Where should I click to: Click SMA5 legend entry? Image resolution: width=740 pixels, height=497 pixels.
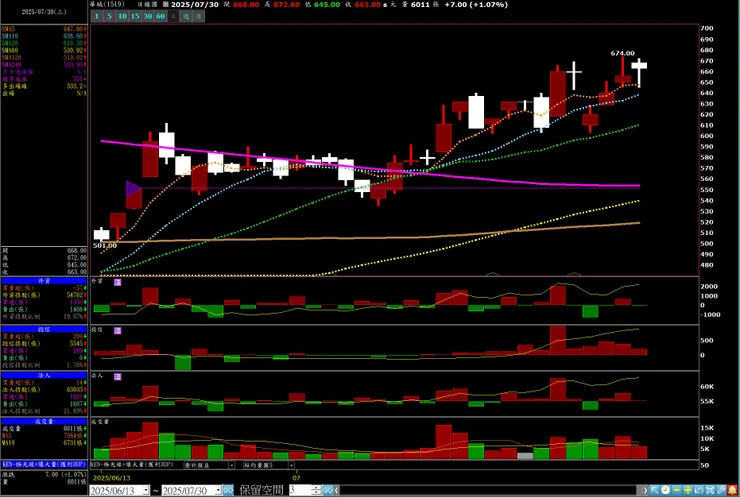pyautogui.click(x=44, y=29)
